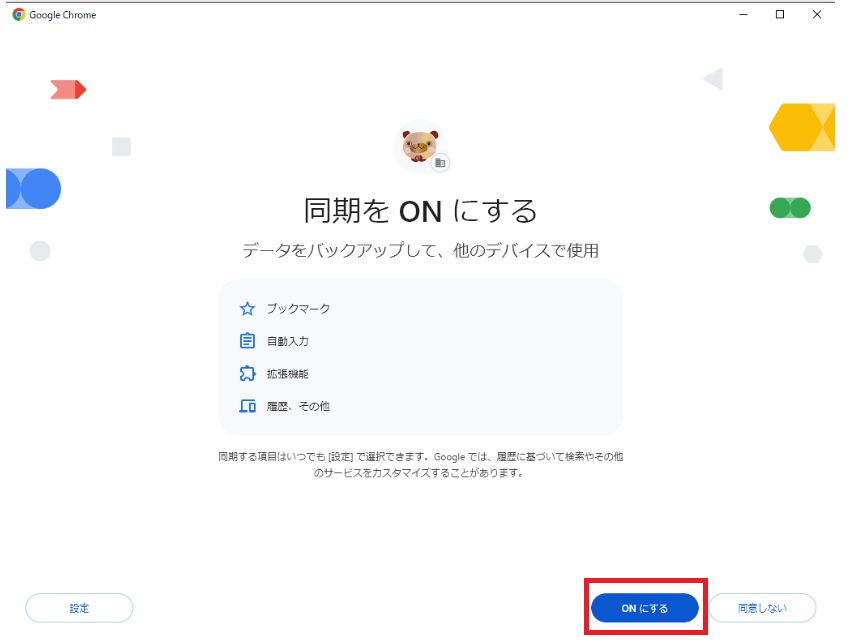Click the Google Chrome logo in title bar
848x644 pixels.
[x=18, y=15]
